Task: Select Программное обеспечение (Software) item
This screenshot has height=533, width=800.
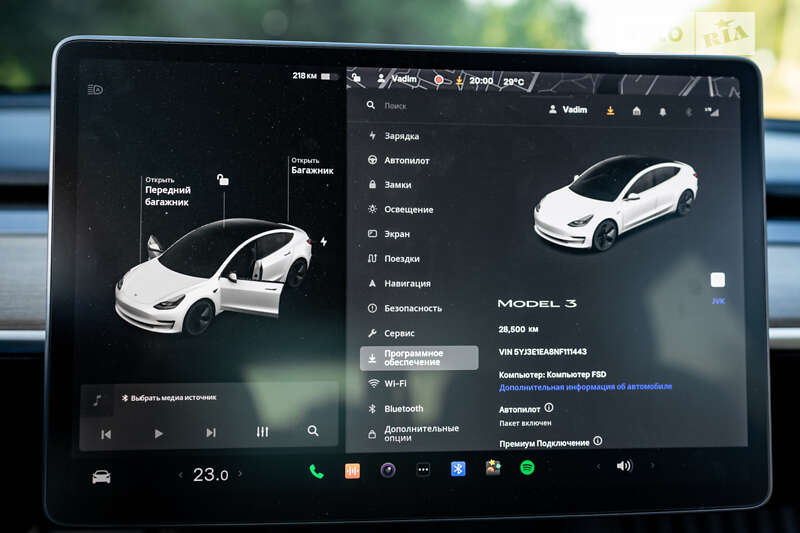Action: [x=419, y=358]
